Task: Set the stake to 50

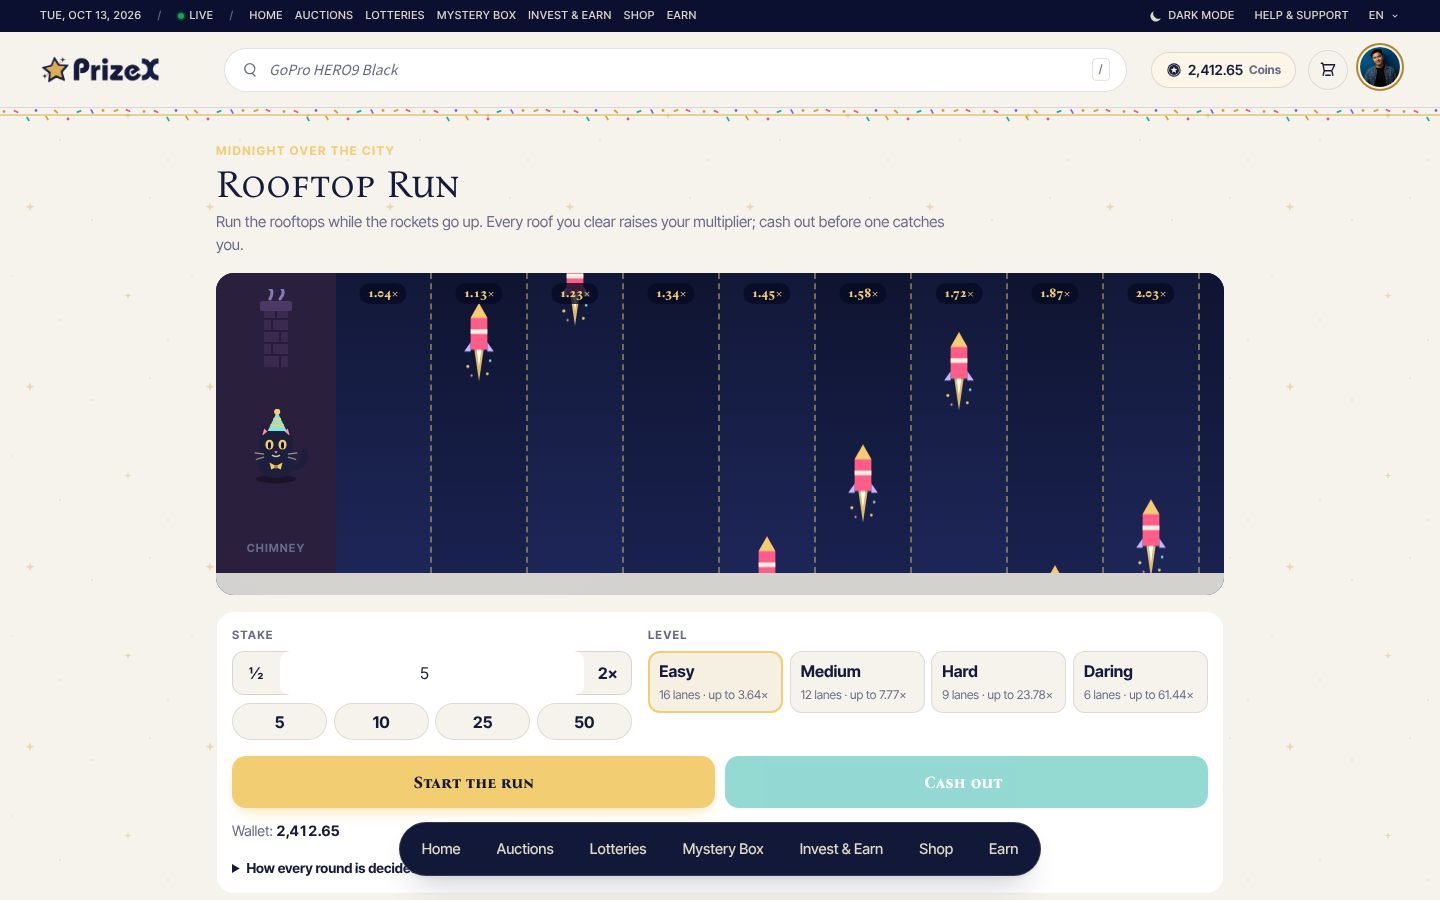Action: [584, 722]
